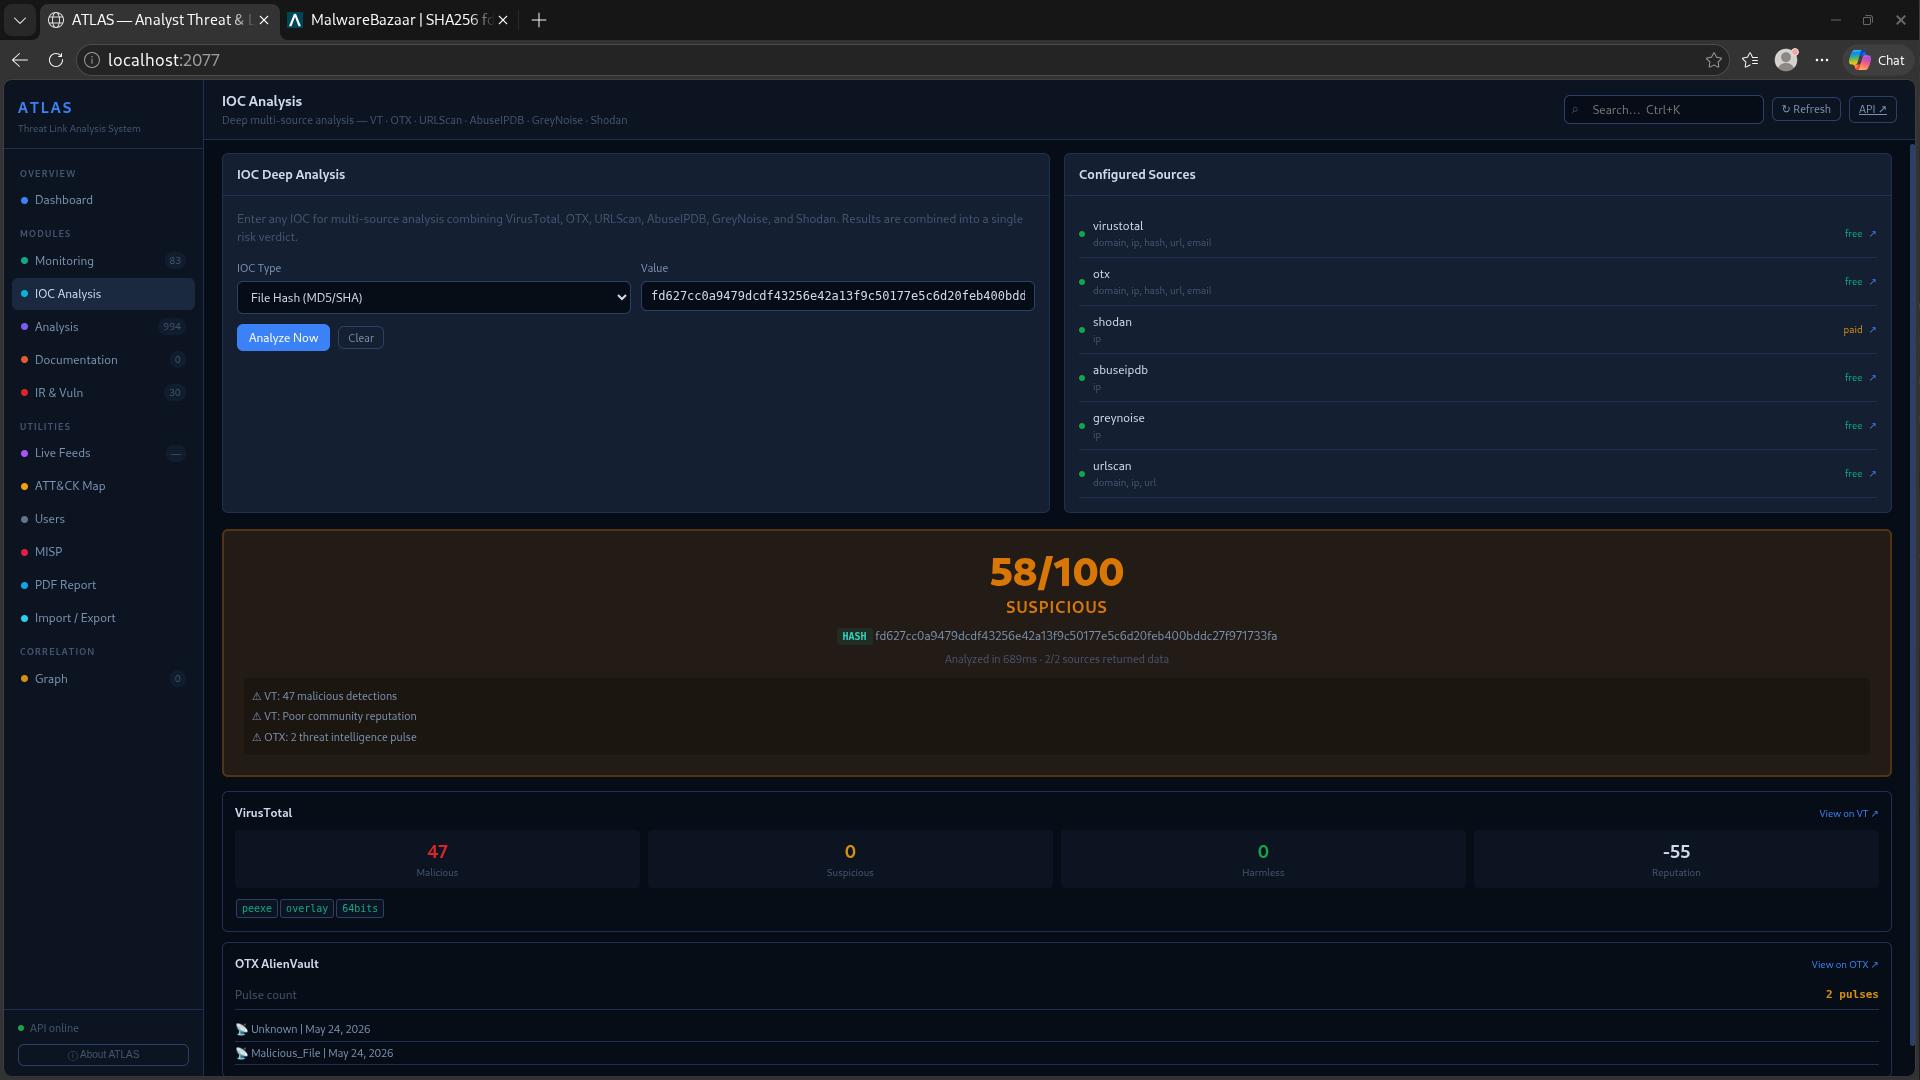
Task: Close the MalwareBazaar tab
Action: (x=503, y=20)
